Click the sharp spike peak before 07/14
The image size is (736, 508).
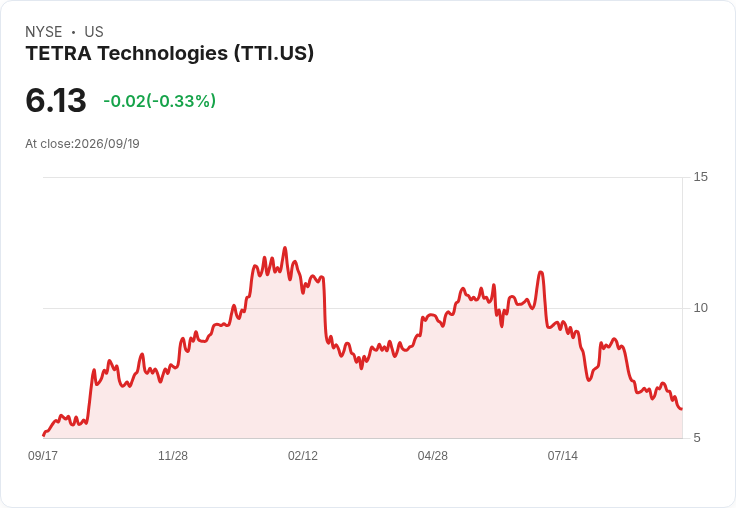[541, 272]
